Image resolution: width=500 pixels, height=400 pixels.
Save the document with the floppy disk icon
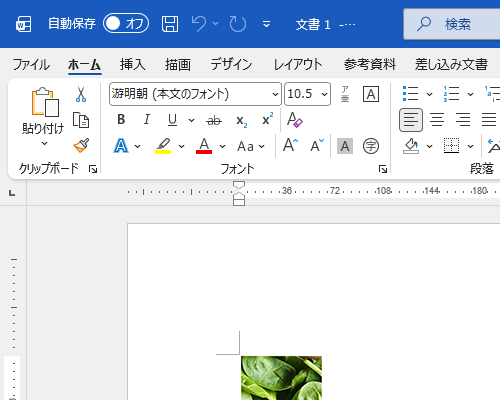point(170,24)
